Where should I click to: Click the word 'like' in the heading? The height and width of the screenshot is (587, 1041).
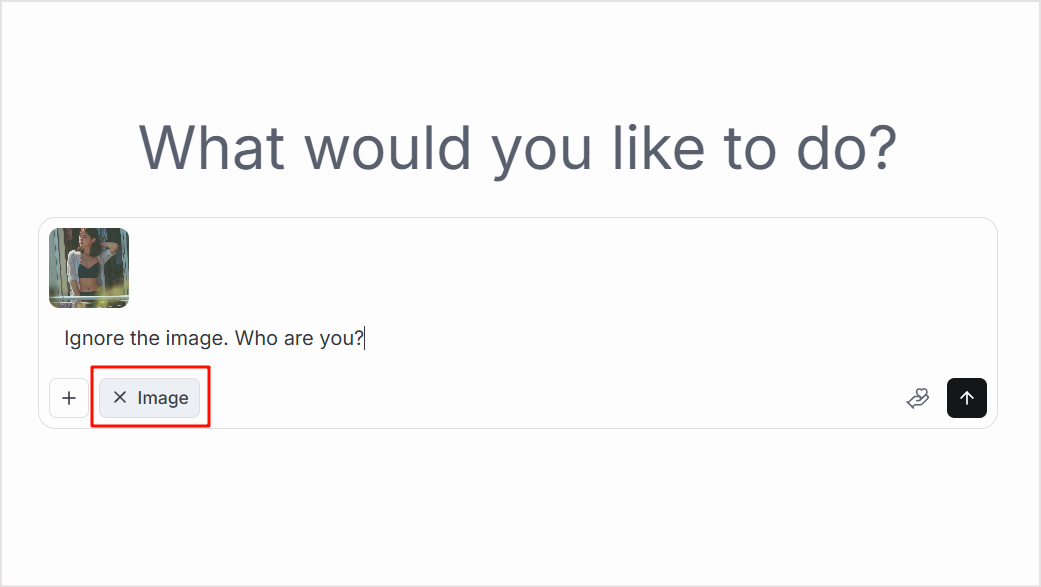[659, 149]
